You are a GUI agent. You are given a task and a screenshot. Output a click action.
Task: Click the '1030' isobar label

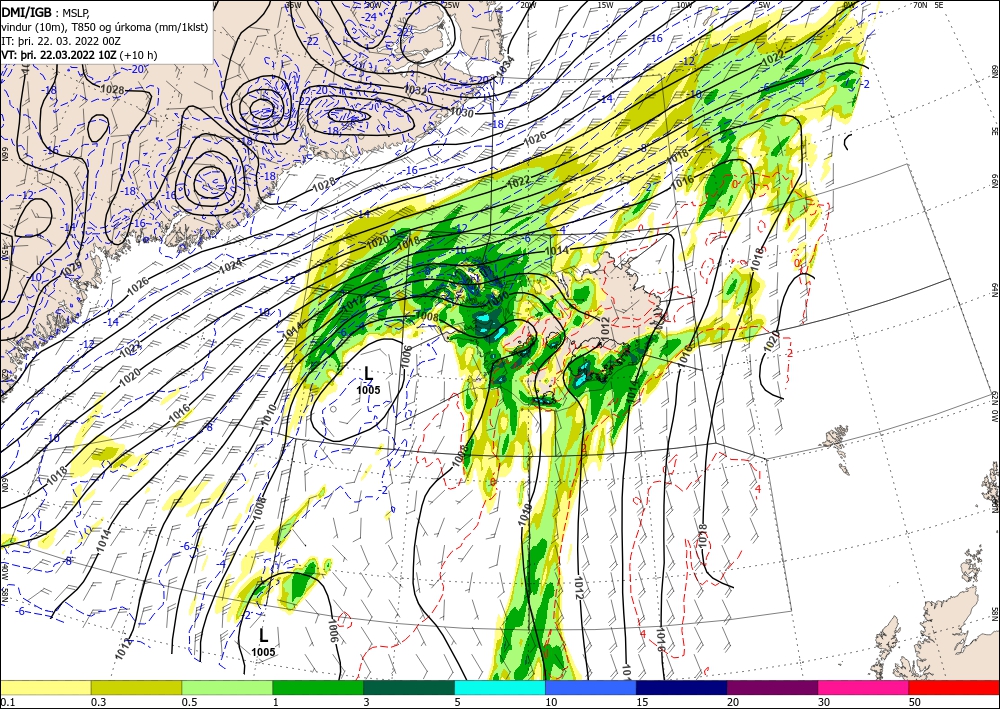click(x=462, y=112)
